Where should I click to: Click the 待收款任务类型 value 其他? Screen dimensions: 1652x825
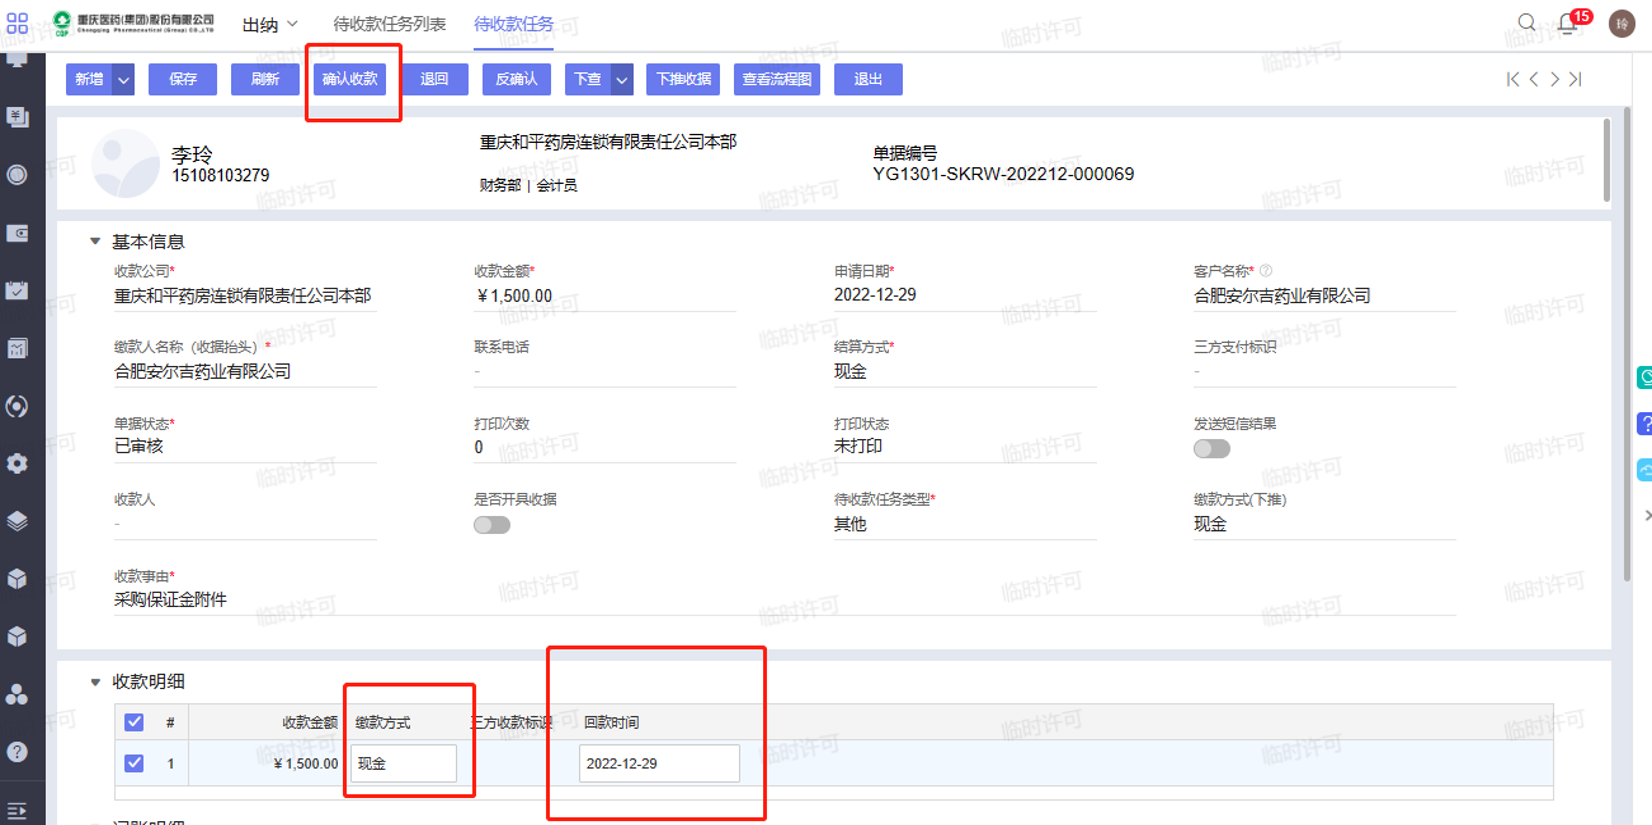tap(850, 524)
